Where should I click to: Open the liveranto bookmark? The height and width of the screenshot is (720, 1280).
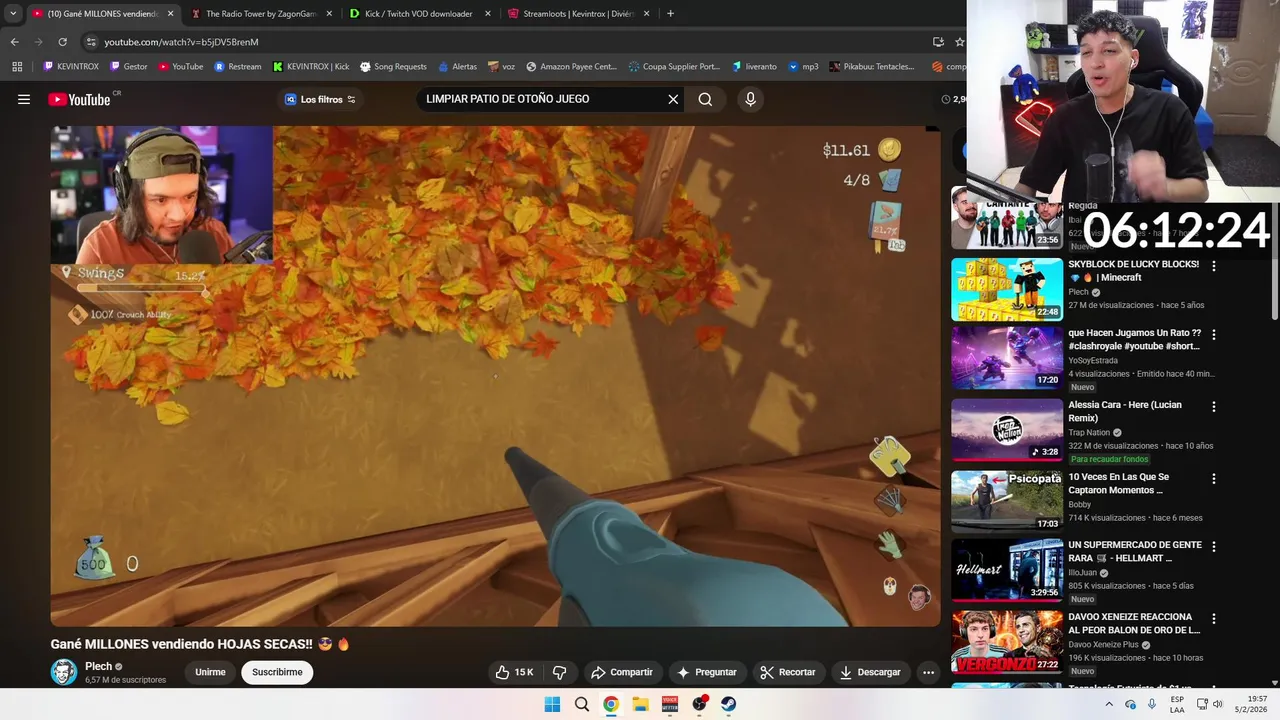point(754,67)
